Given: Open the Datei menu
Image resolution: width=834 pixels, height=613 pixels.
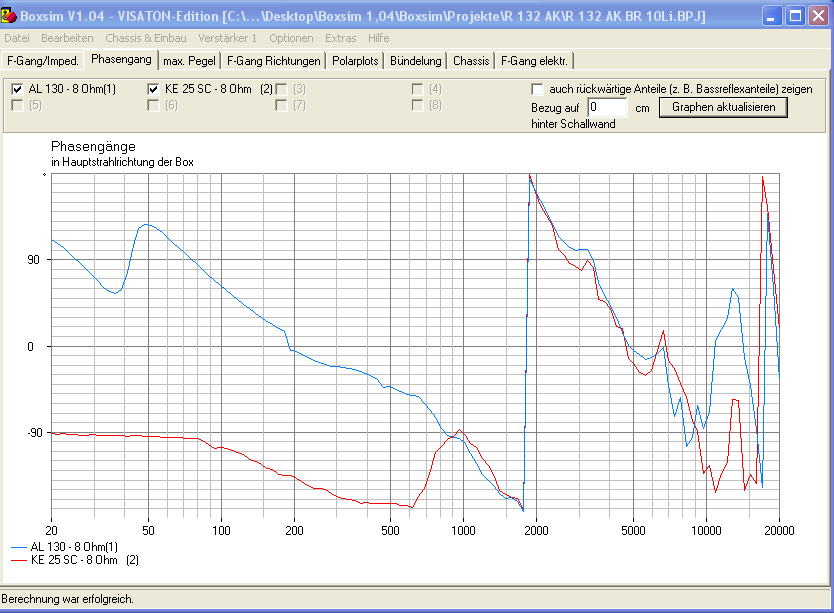Looking at the screenshot, I should coord(17,37).
